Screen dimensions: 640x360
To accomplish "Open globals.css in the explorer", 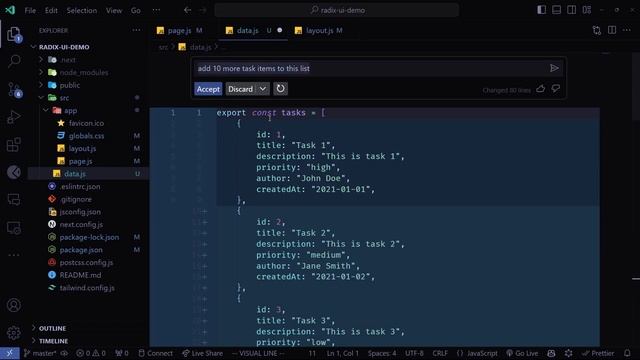I will coord(86,136).
